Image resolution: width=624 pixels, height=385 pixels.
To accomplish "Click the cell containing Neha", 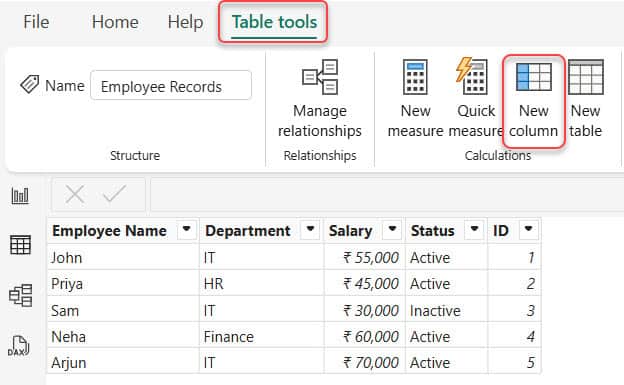I will coord(123,336).
